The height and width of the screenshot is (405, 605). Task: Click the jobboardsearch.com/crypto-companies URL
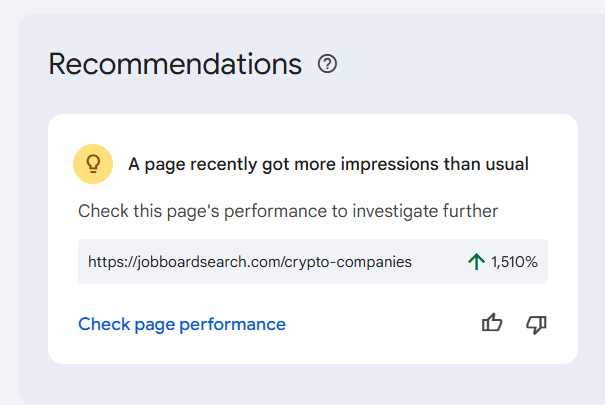(x=250, y=262)
